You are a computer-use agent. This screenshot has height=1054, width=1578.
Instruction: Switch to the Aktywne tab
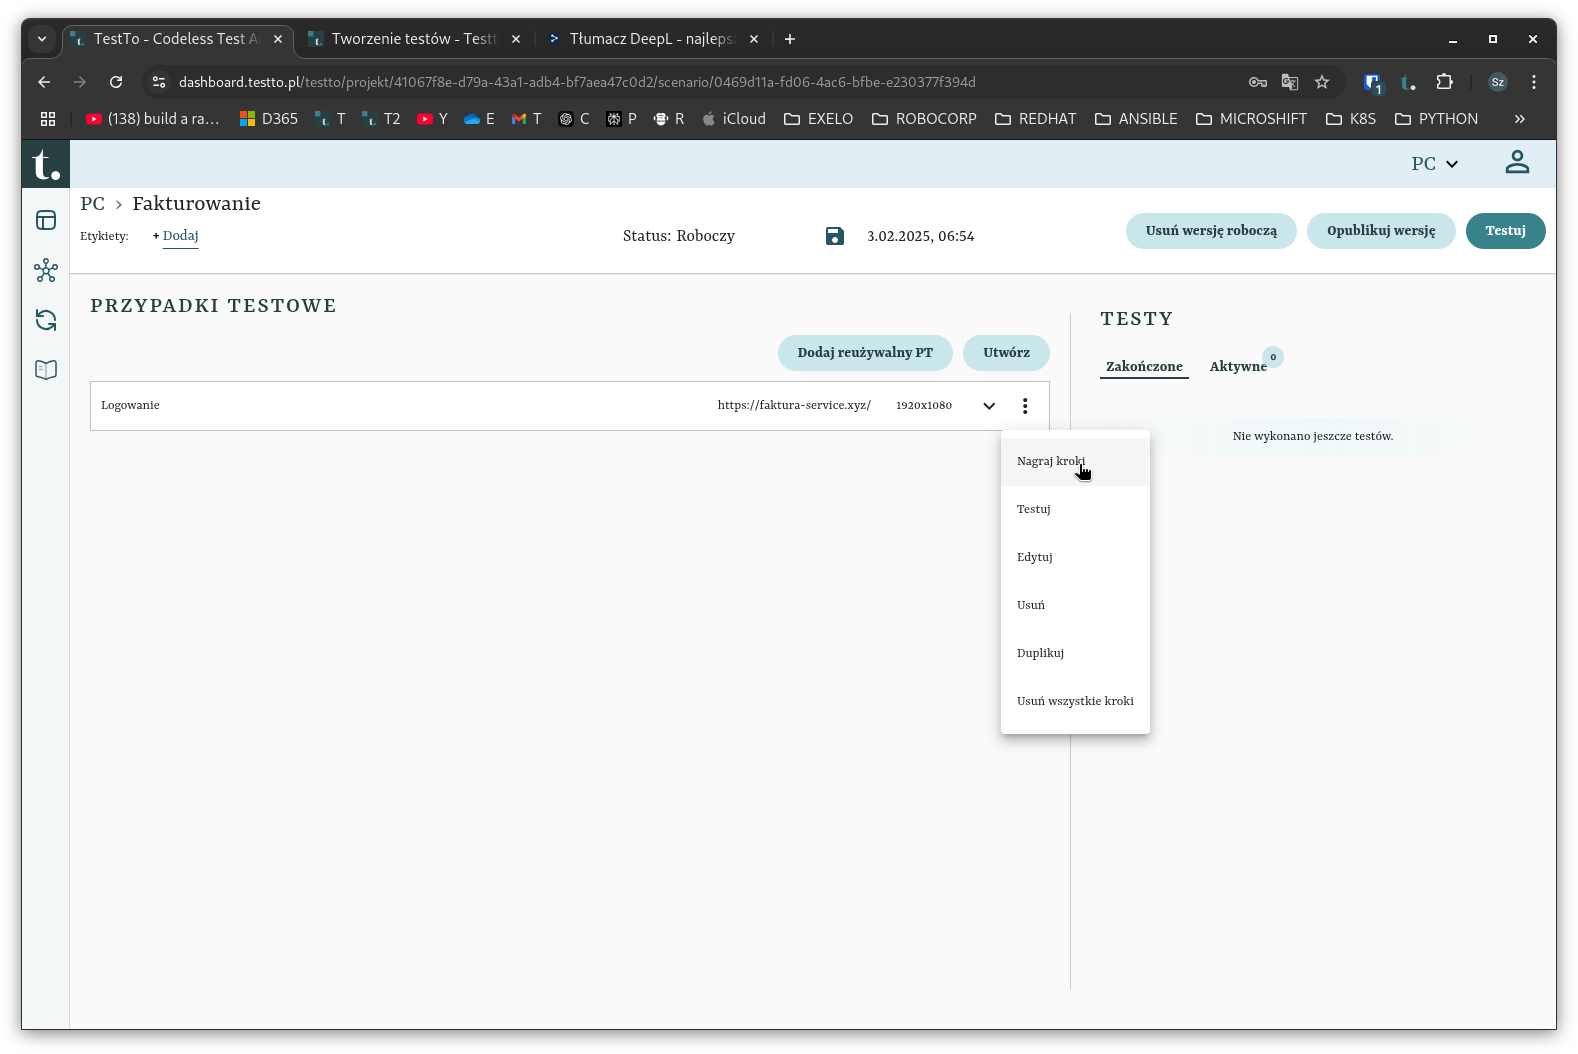tap(1238, 366)
